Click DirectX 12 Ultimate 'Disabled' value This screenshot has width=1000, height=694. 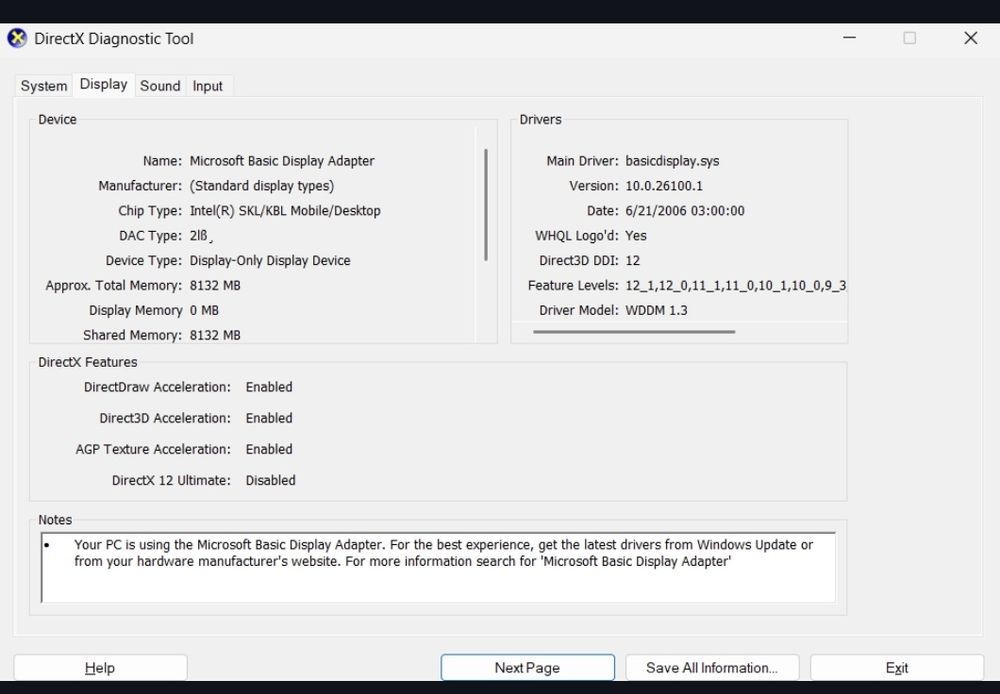(270, 480)
